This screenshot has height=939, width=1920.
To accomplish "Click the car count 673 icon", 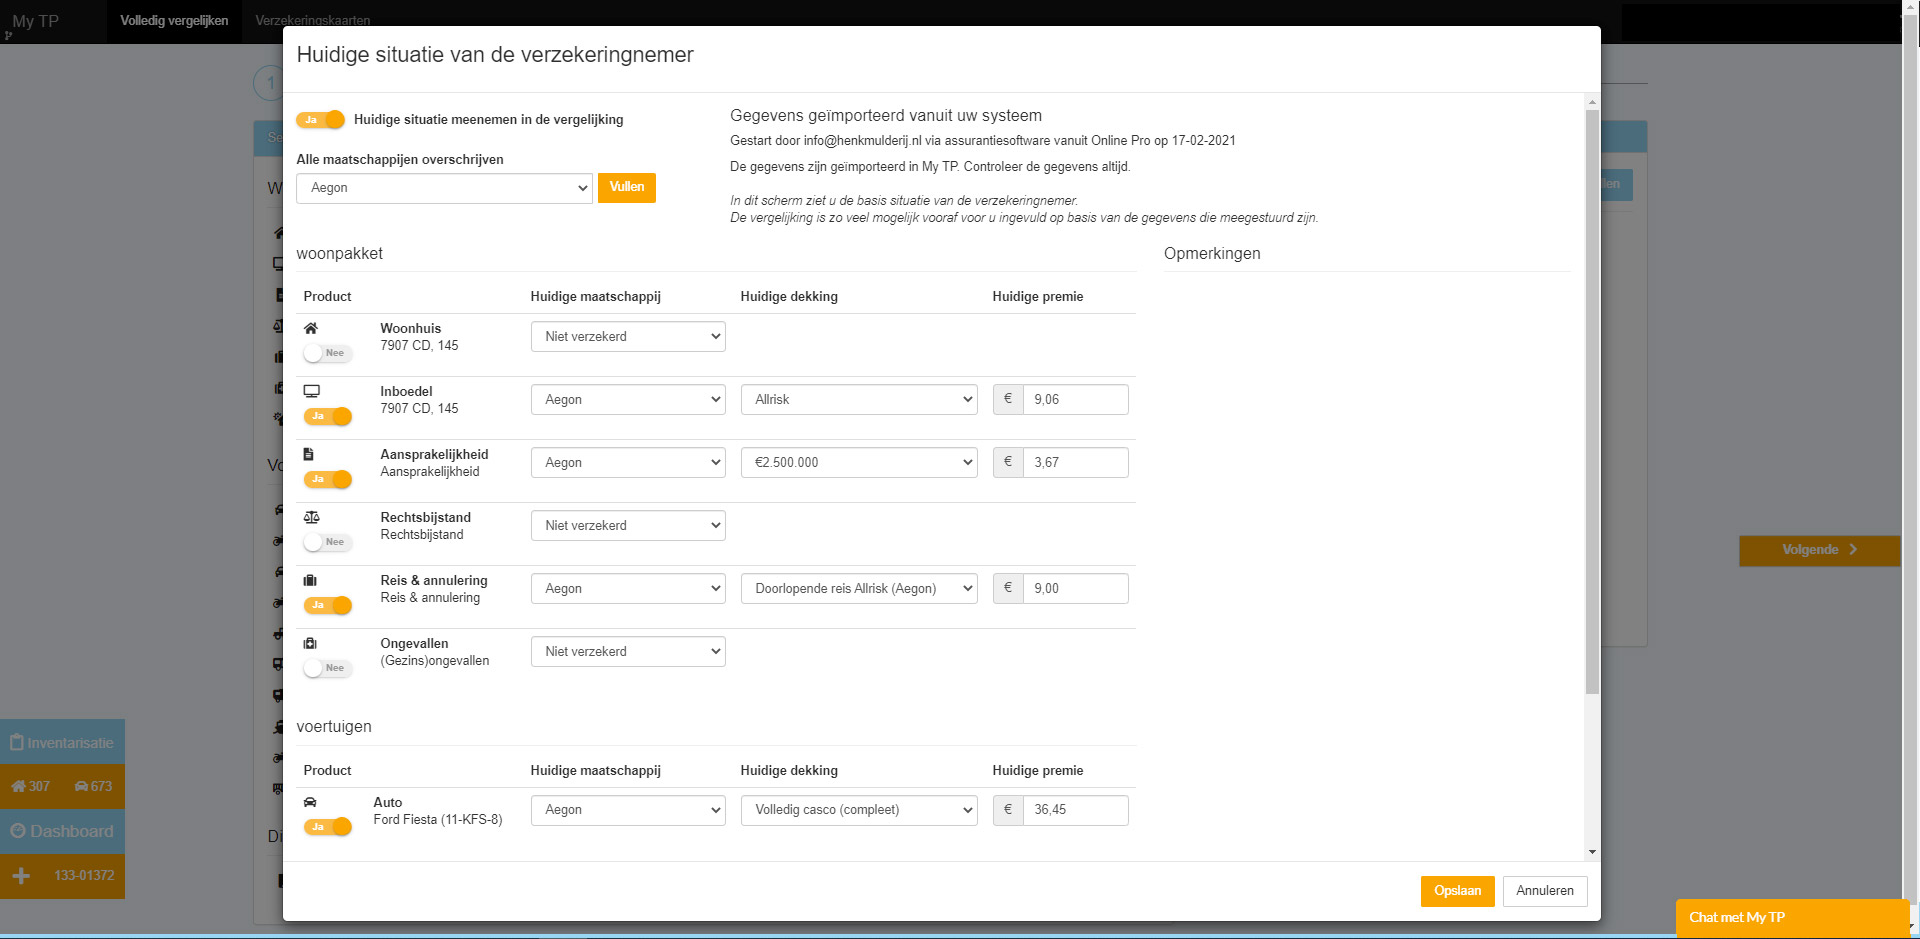I will 81,786.
